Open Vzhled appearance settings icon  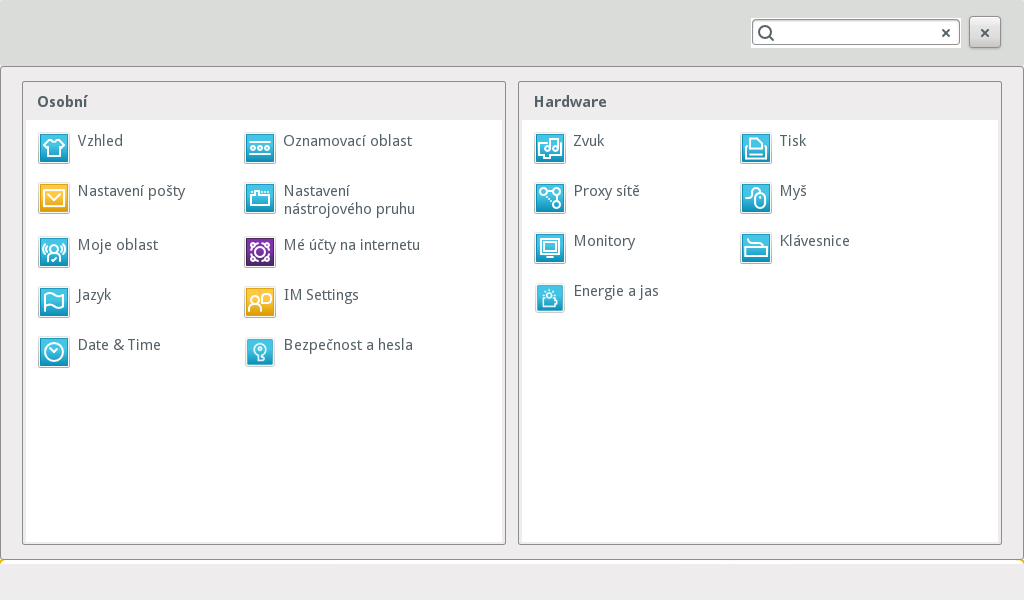pyautogui.click(x=54, y=148)
